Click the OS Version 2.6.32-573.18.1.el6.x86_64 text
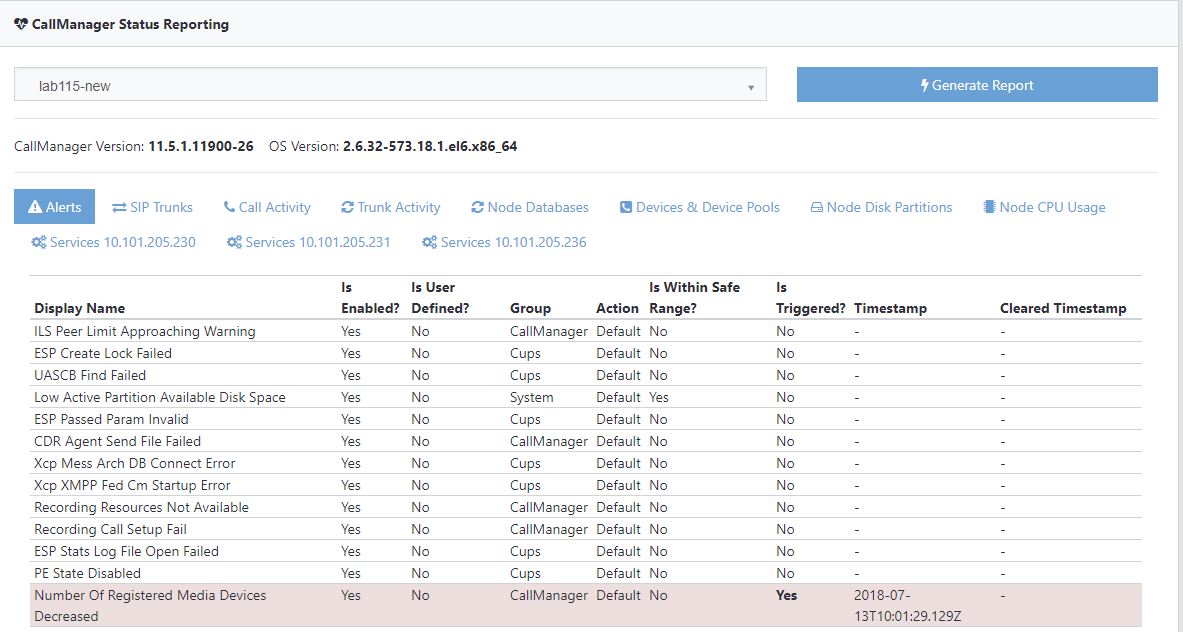This screenshot has height=632, width=1183. (x=393, y=146)
